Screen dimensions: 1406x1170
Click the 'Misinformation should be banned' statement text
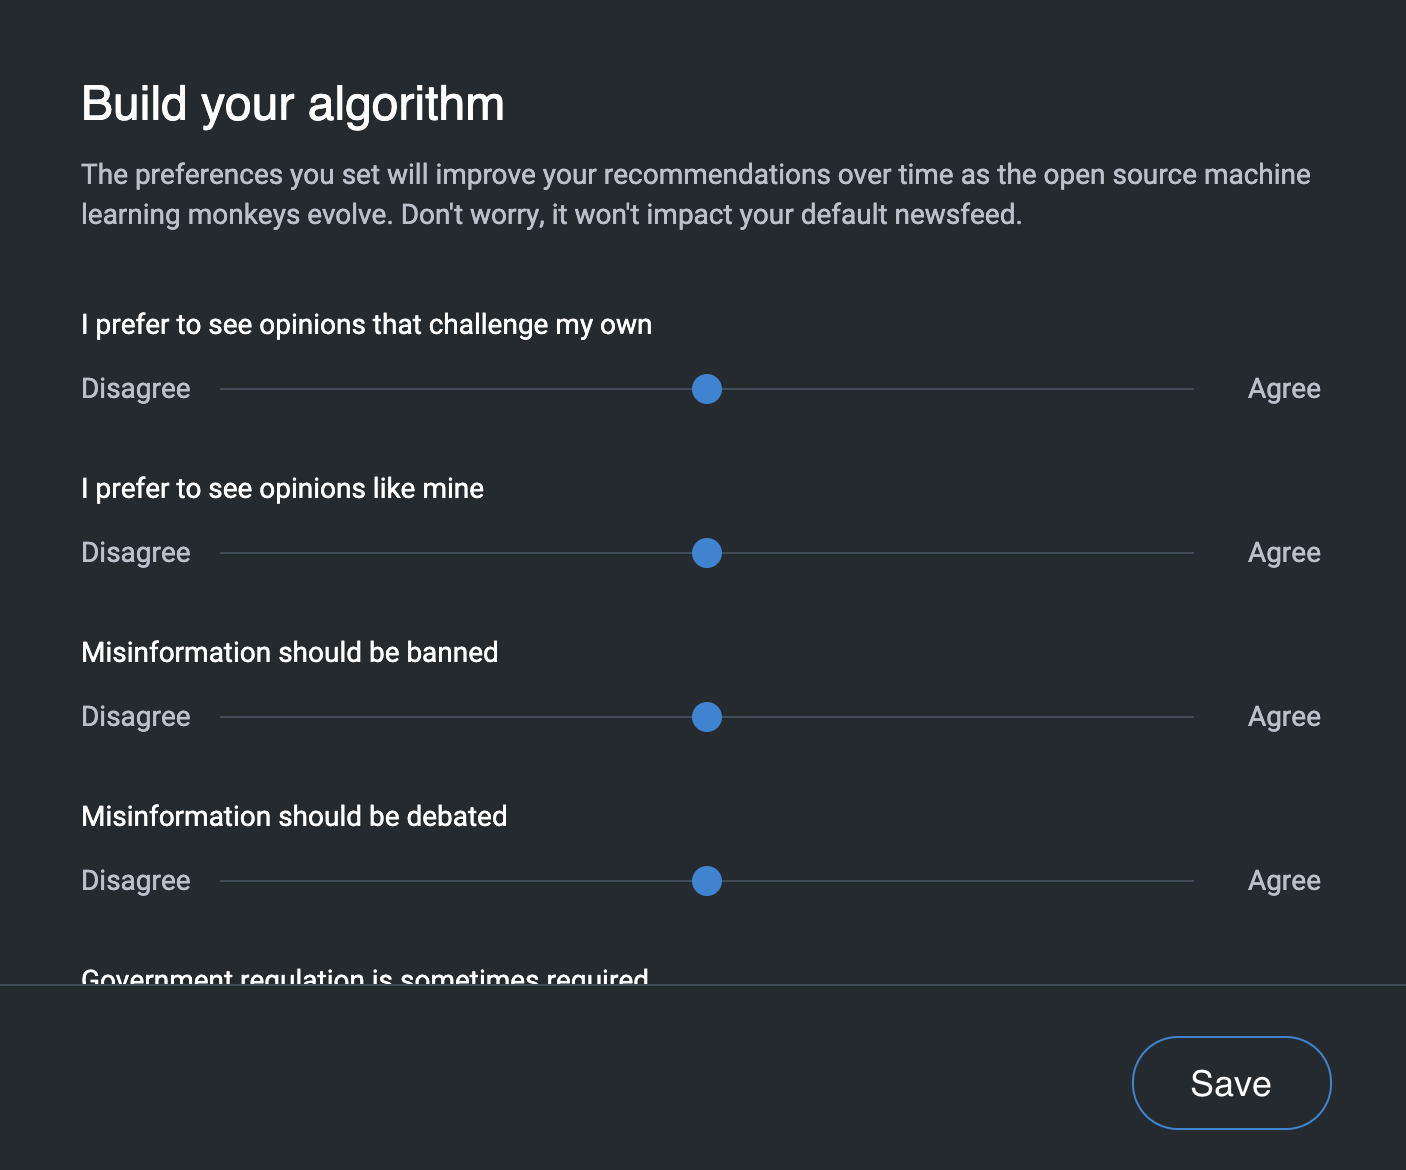click(x=289, y=653)
